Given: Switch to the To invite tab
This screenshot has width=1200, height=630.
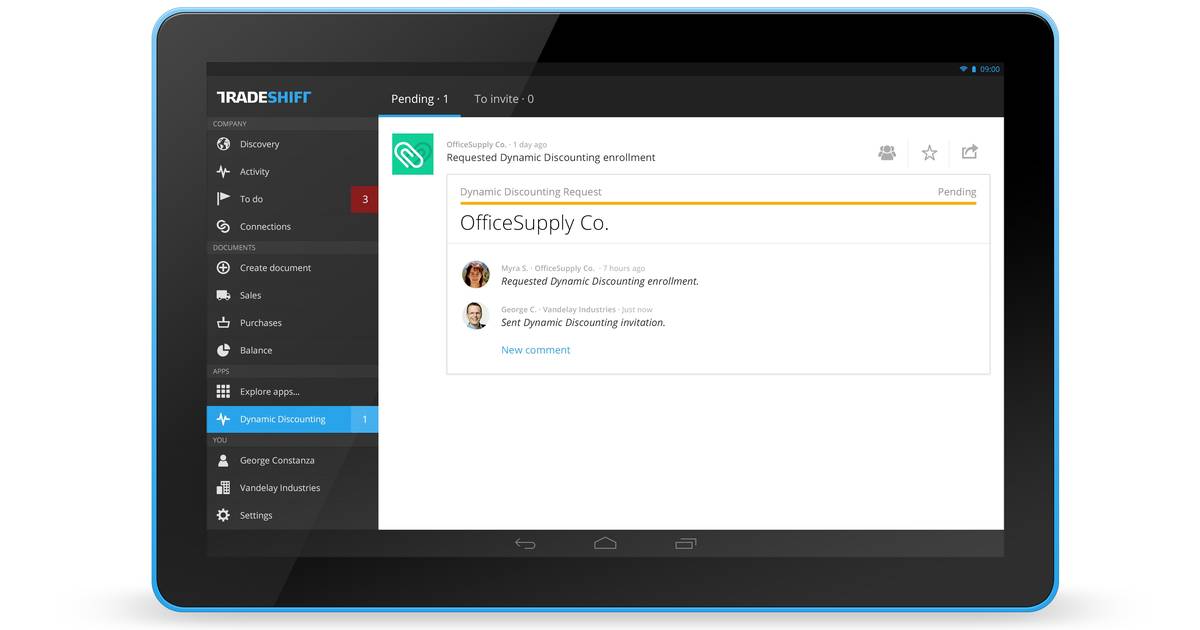Looking at the screenshot, I should point(503,99).
